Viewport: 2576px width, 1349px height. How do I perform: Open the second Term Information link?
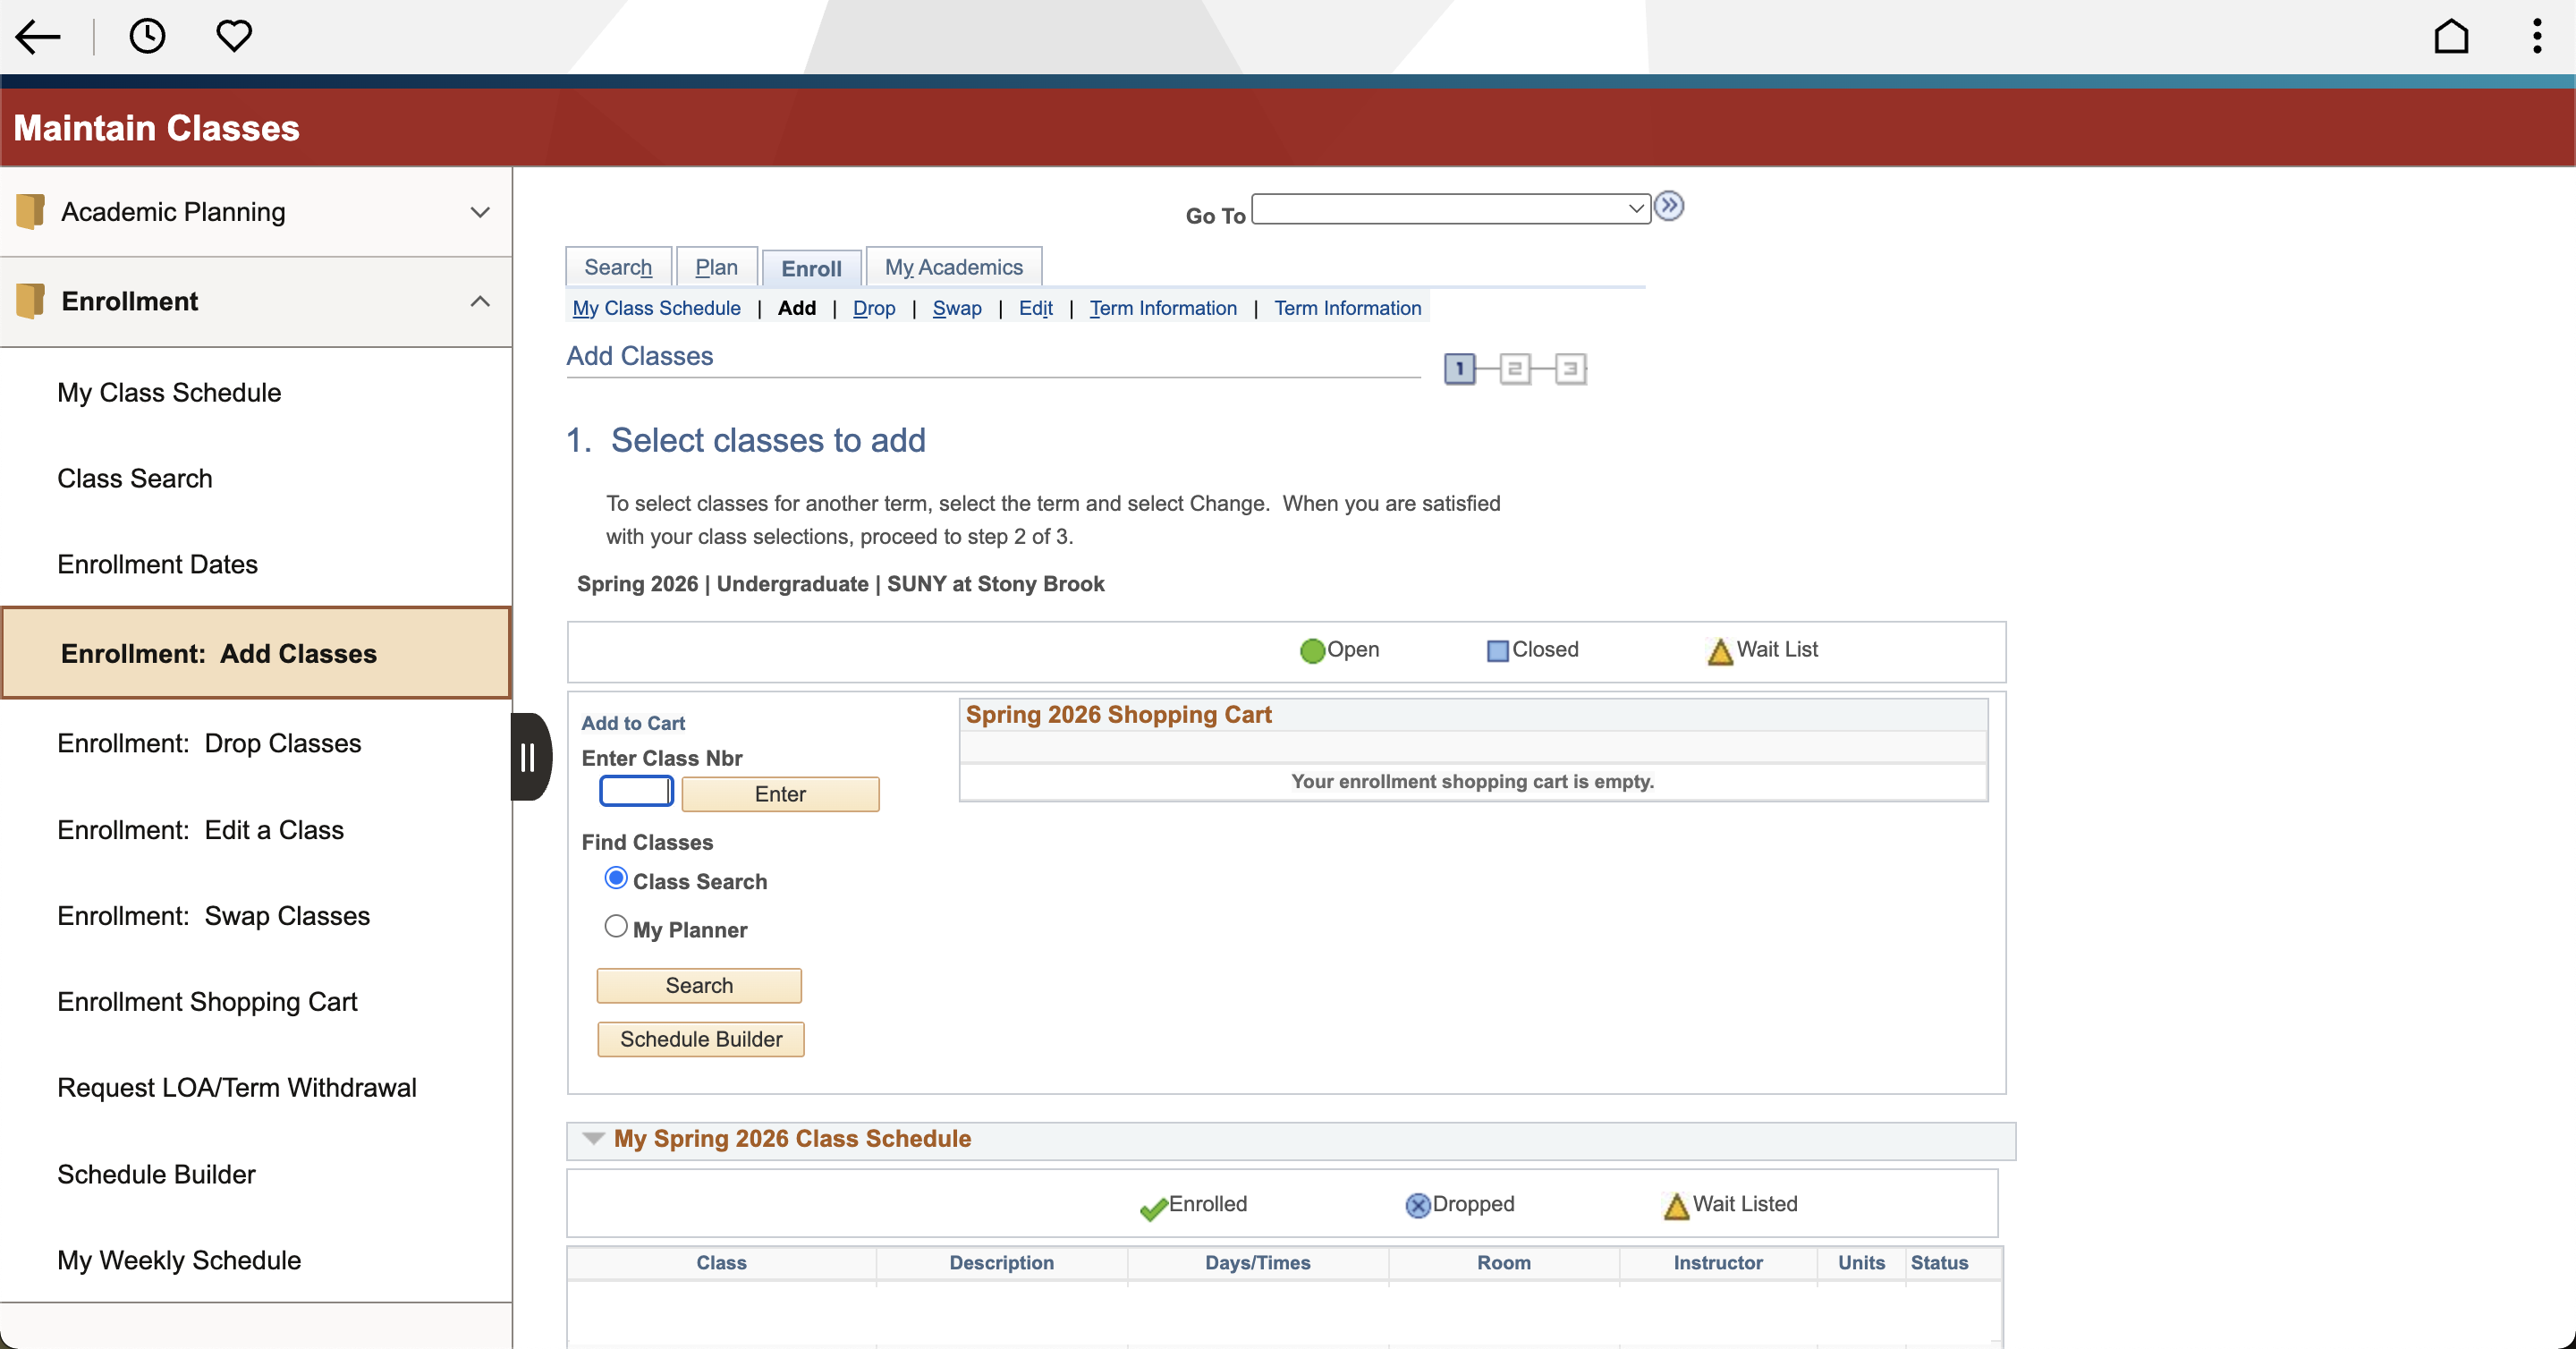point(1347,308)
